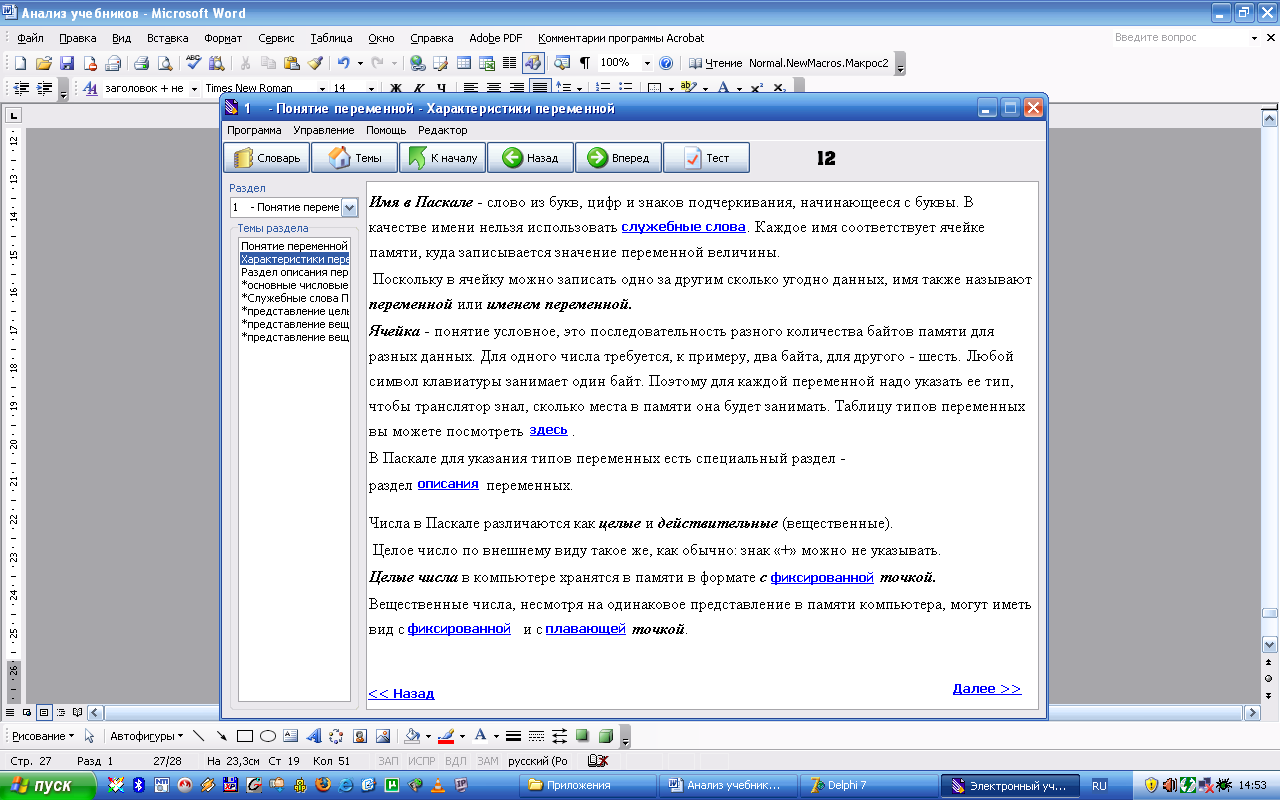
Task: Select Раздел описания пер topic in list
Action: coord(295,272)
